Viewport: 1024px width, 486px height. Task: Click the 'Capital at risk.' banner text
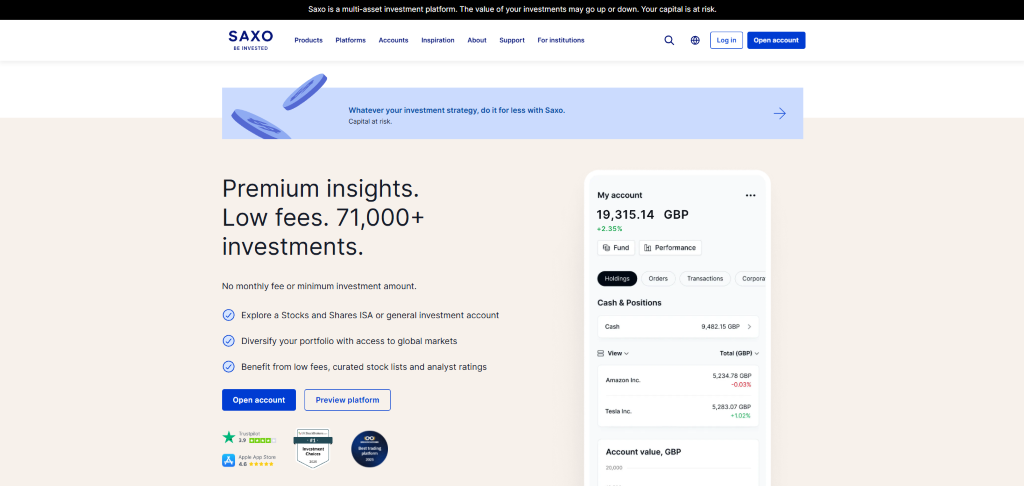pos(370,122)
